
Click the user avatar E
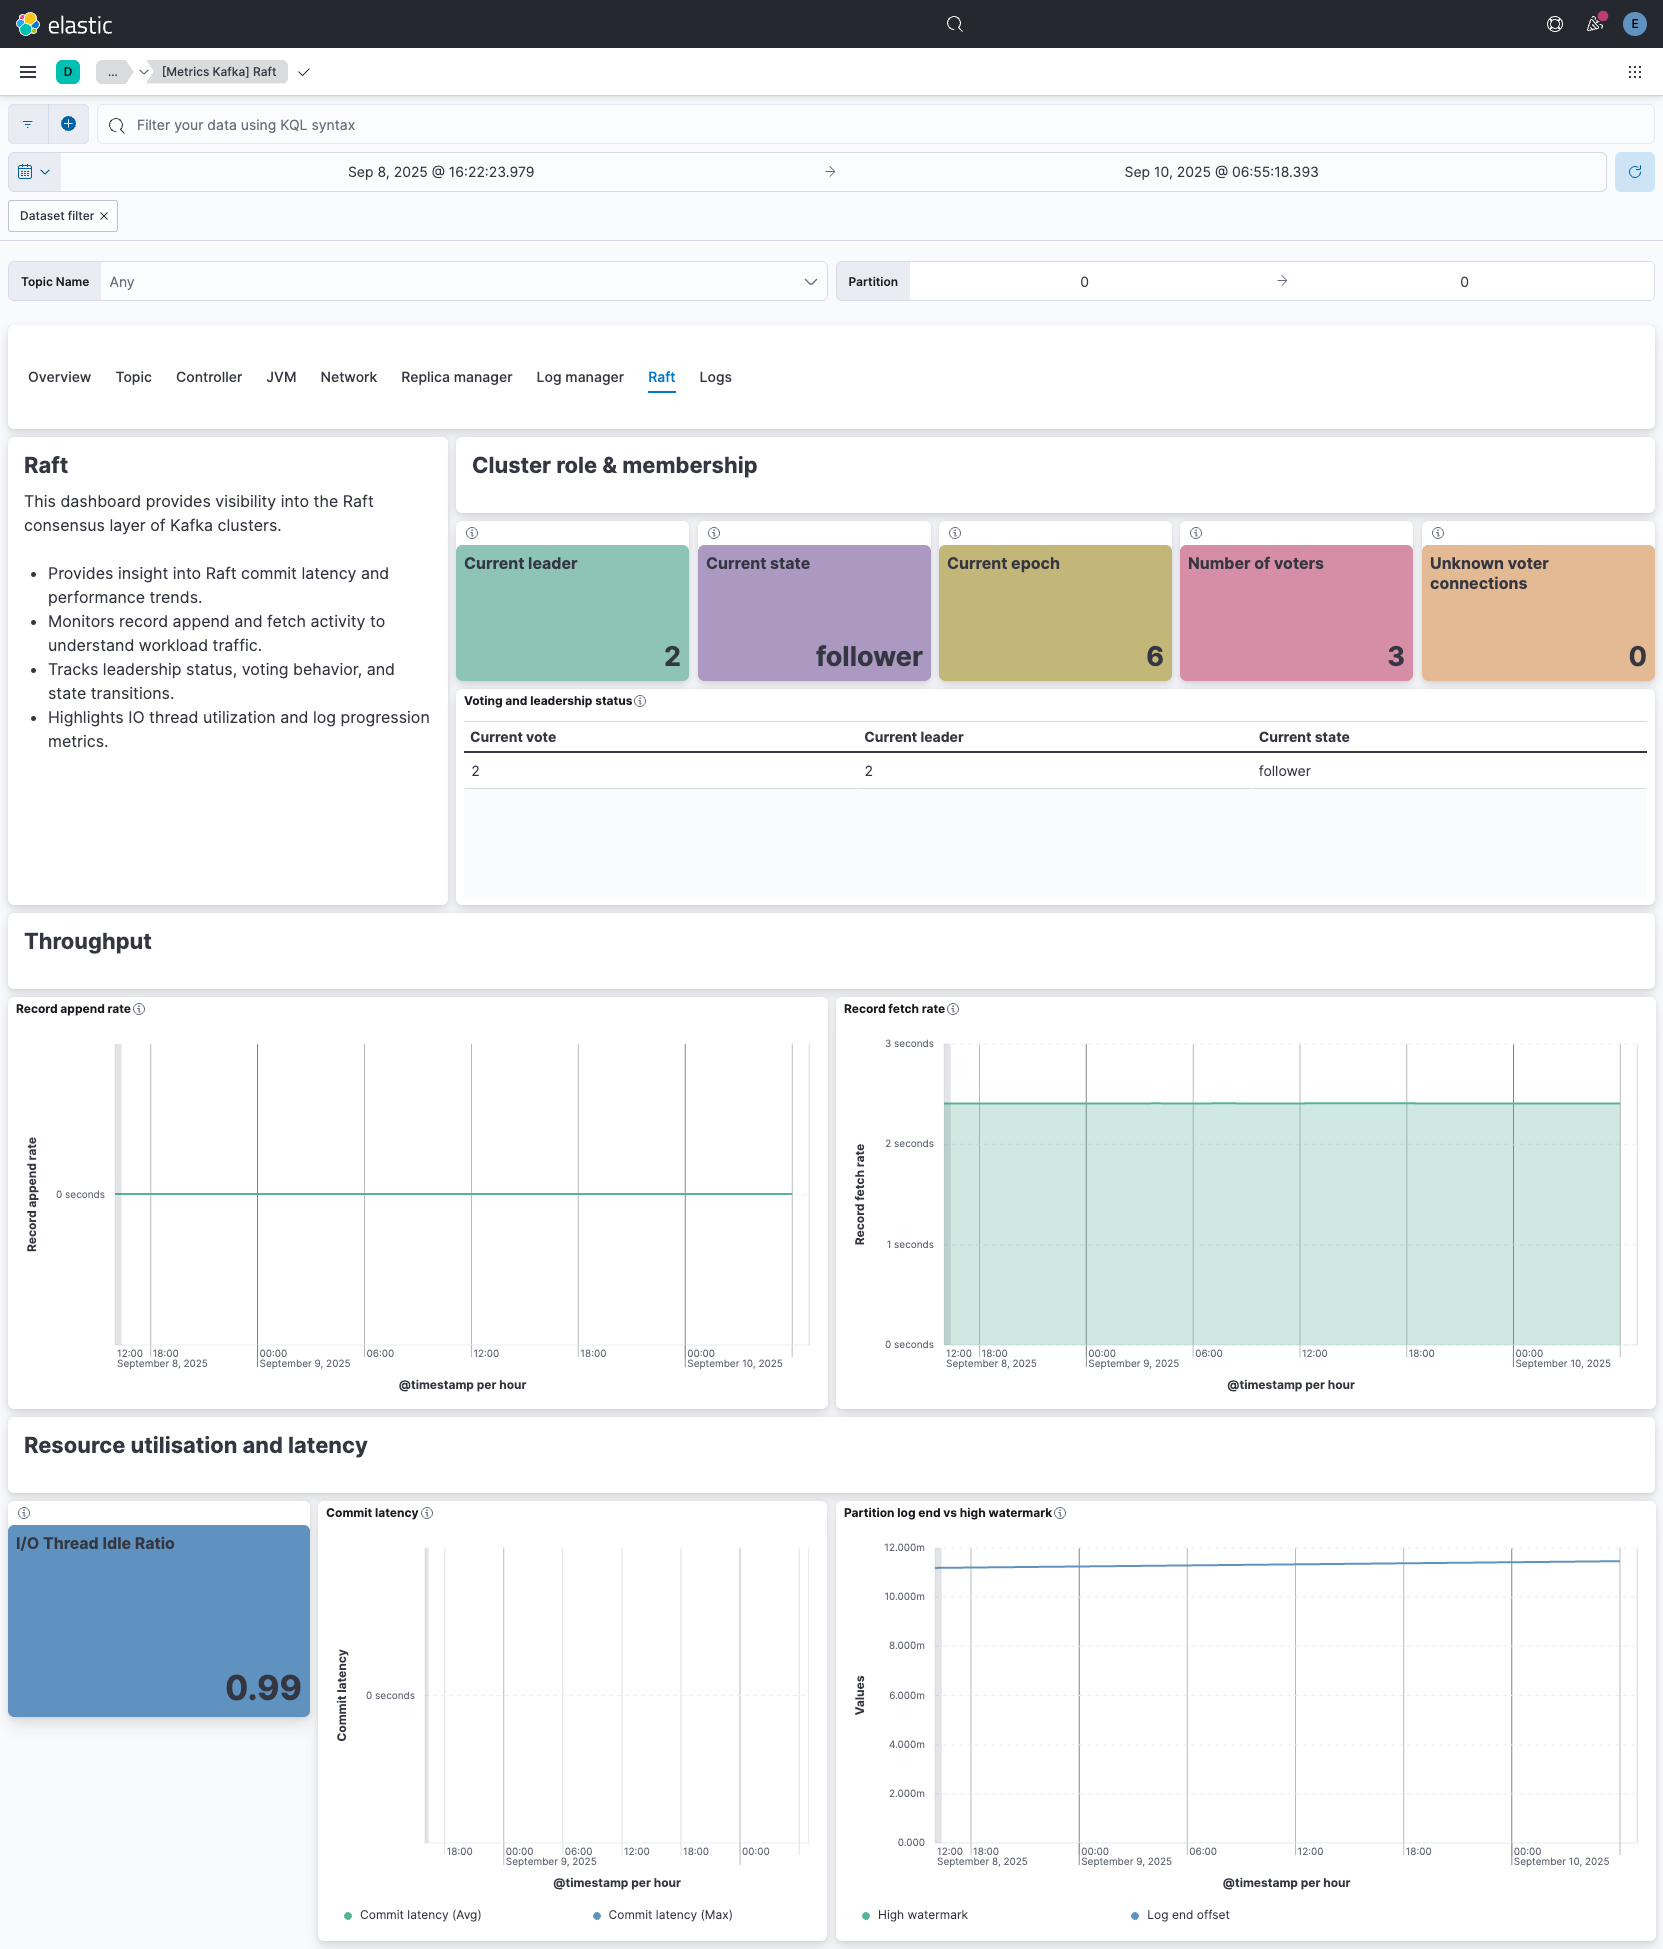click(x=1635, y=24)
